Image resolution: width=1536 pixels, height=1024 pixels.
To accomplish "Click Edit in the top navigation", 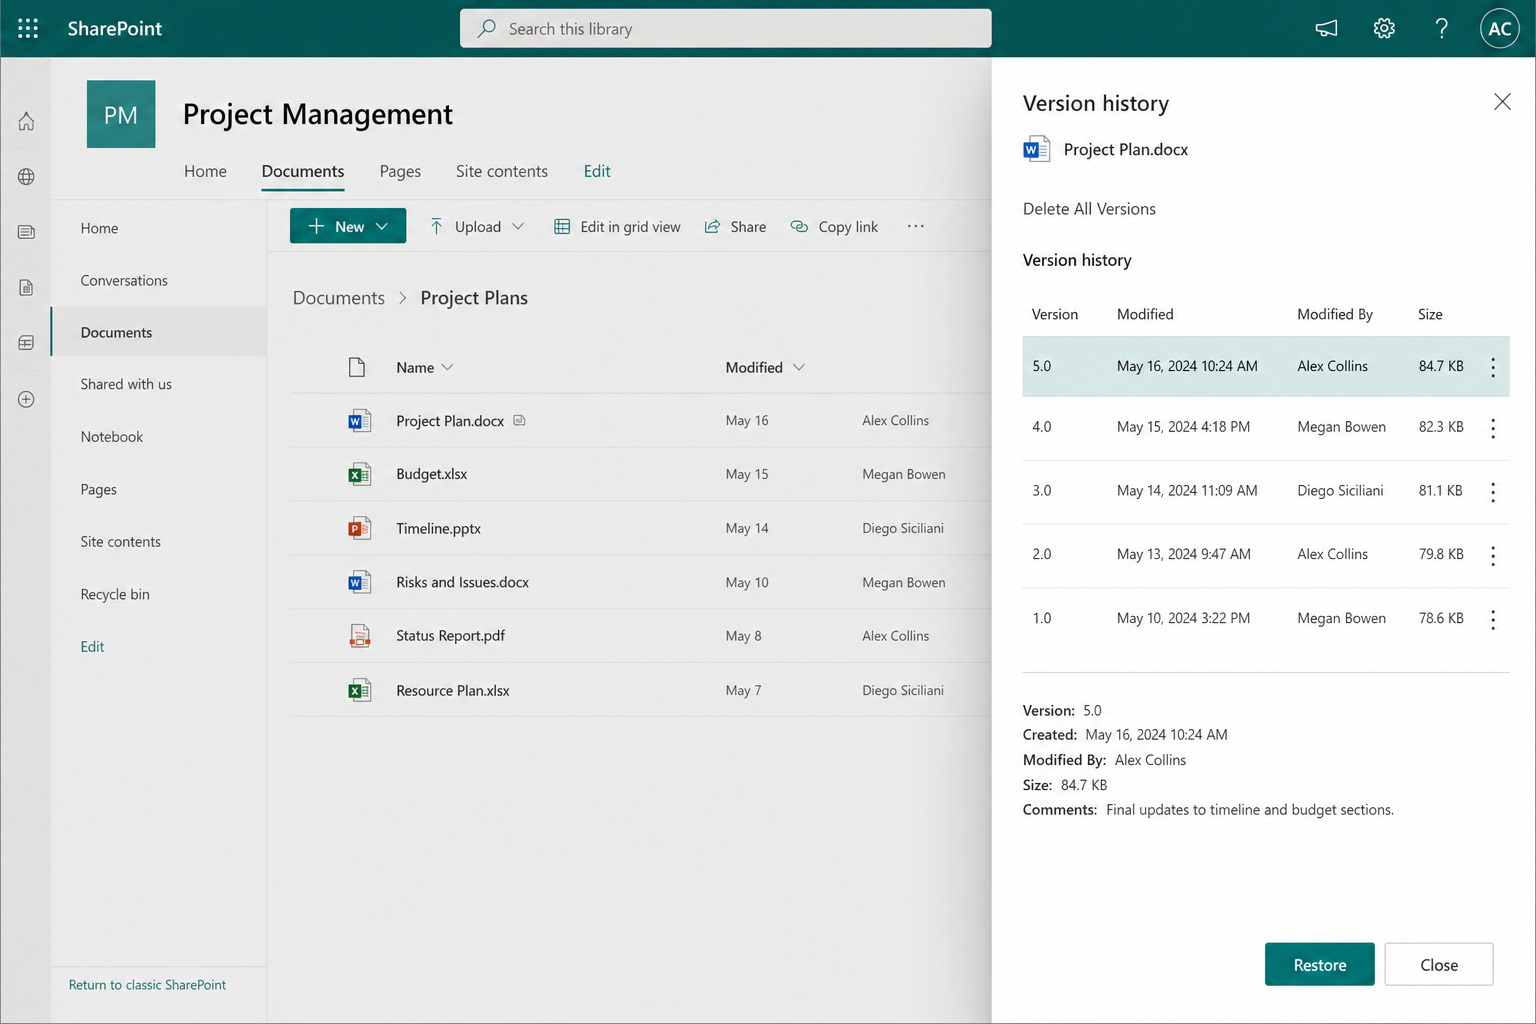I will [x=597, y=171].
